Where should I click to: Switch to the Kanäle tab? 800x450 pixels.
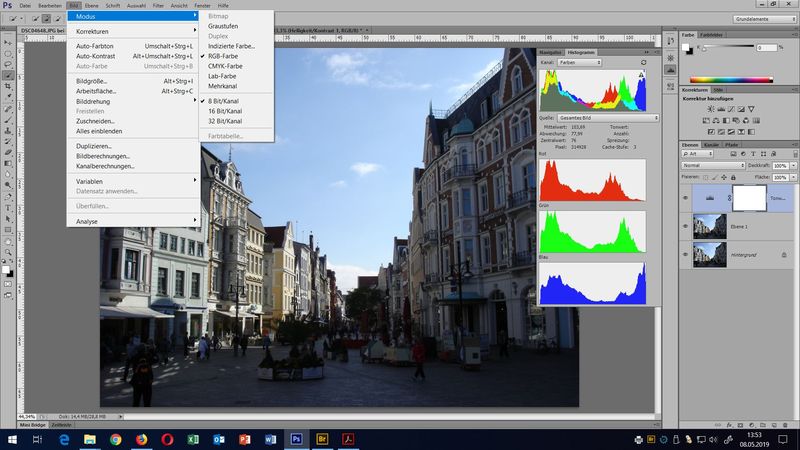pyautogui.click(x=711, y=145)
